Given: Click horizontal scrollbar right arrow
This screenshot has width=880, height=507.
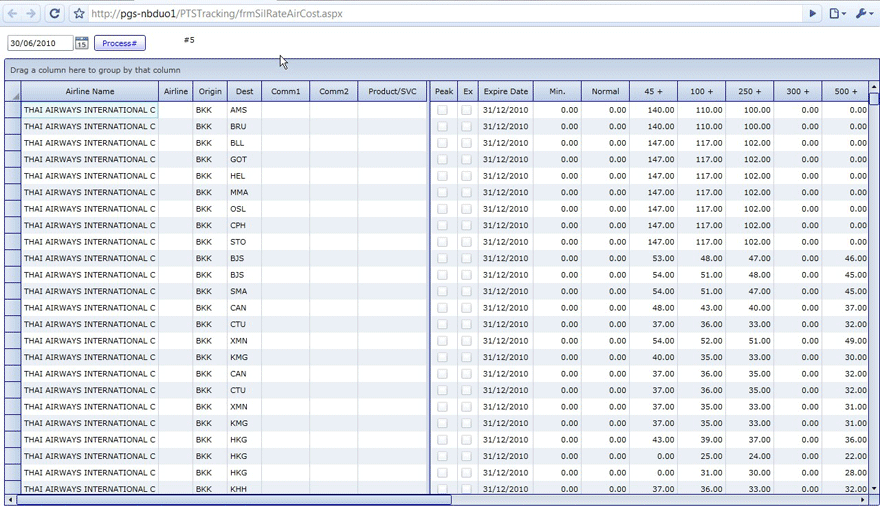Looking at the screenshot, I should (x=863, y=500).
